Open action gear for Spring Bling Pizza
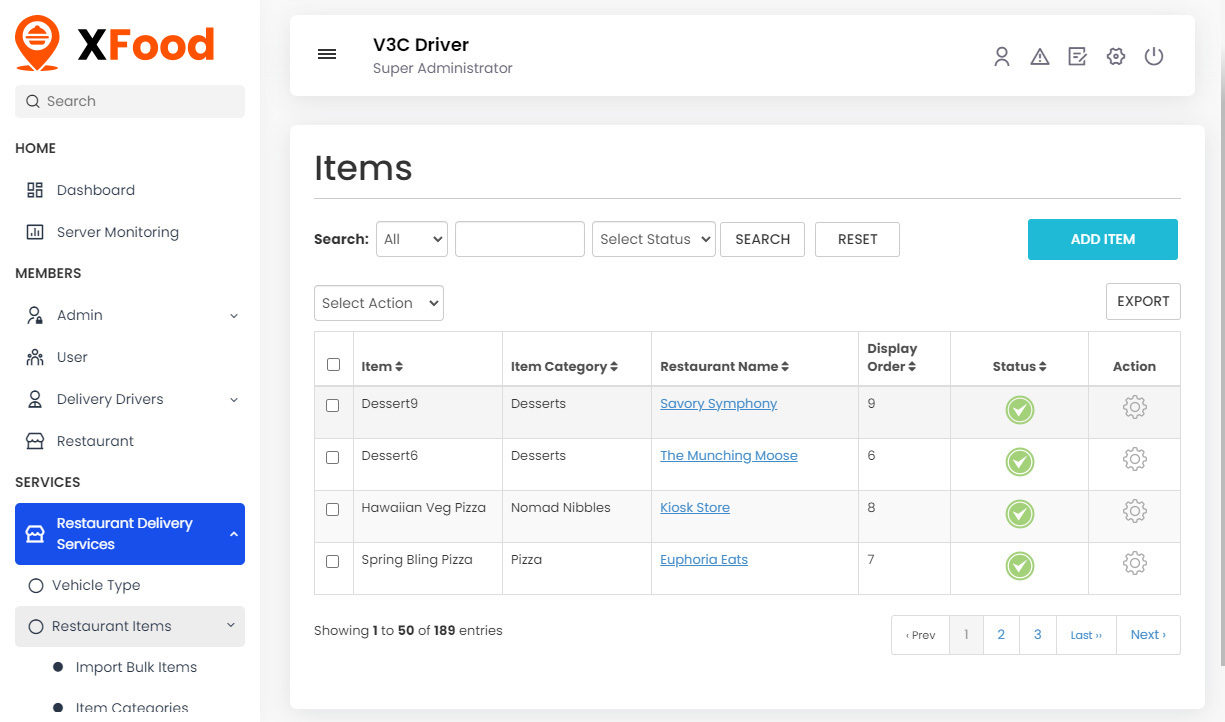The image size is (1225, 722). [x=1134, y=563]
